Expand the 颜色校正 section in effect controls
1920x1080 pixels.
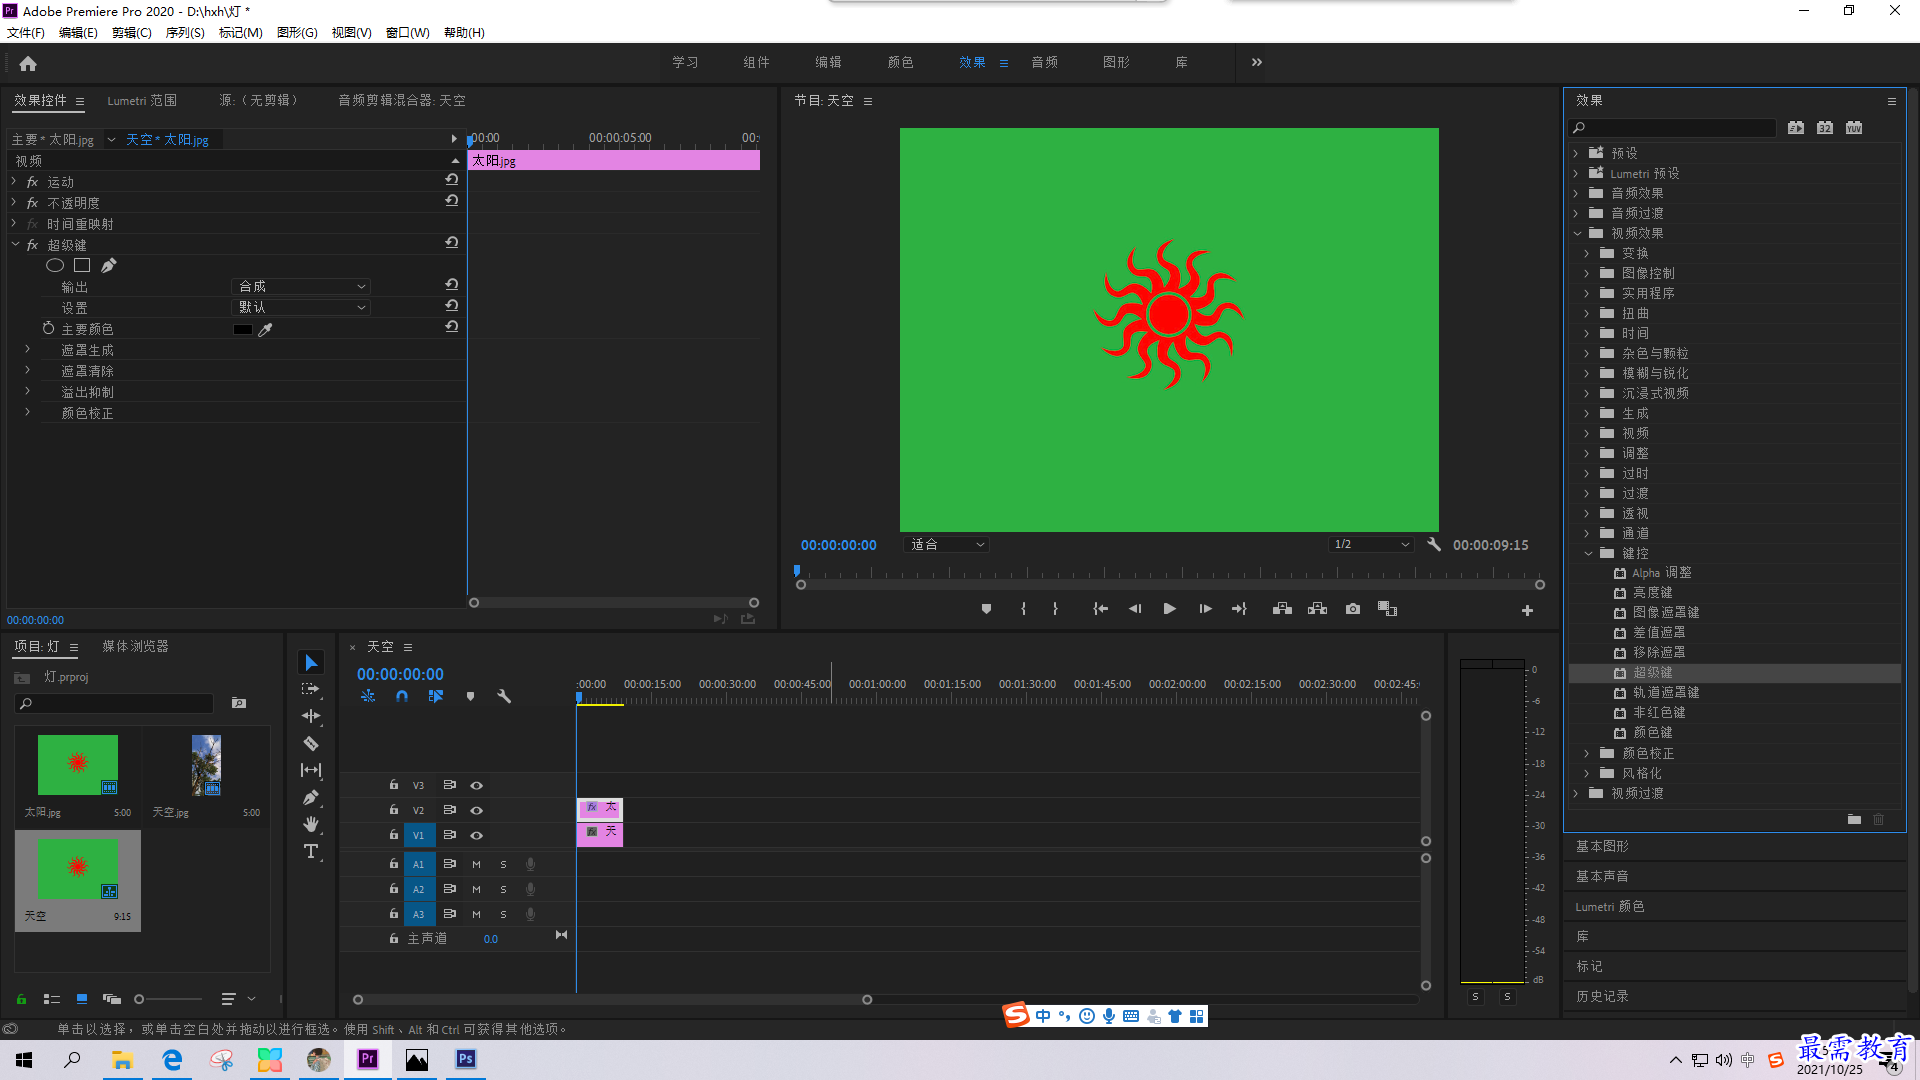click(27, 412)
